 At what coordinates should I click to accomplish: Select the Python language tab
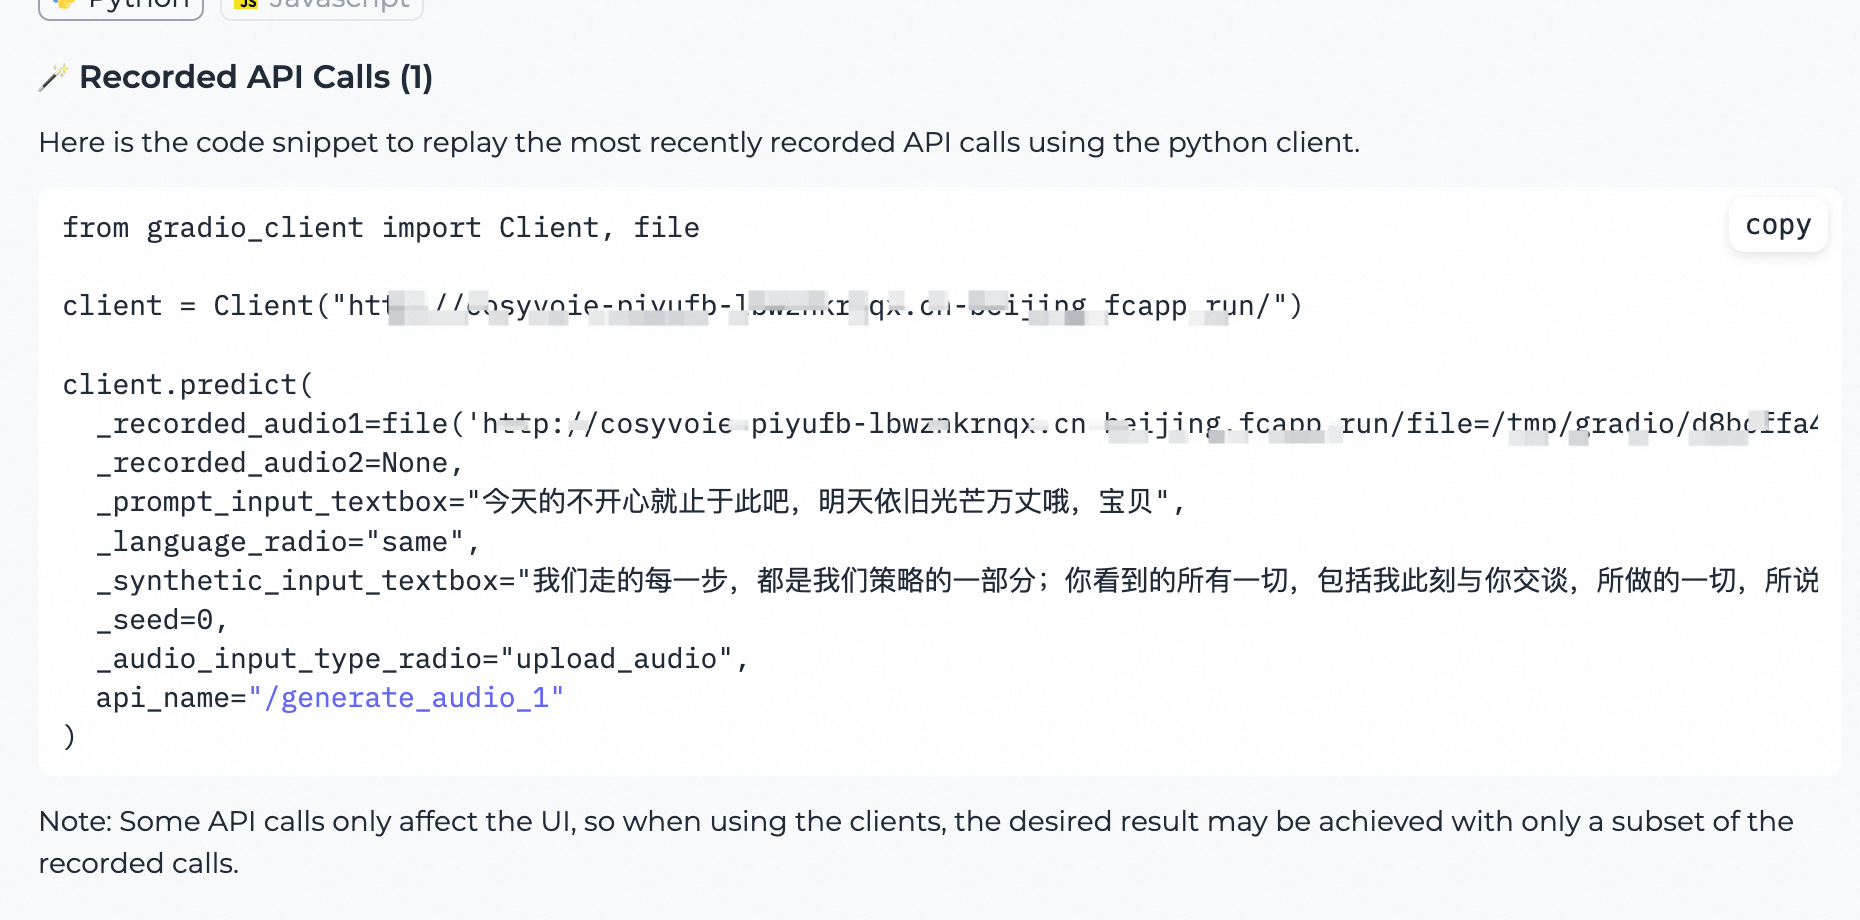point(120,4)
